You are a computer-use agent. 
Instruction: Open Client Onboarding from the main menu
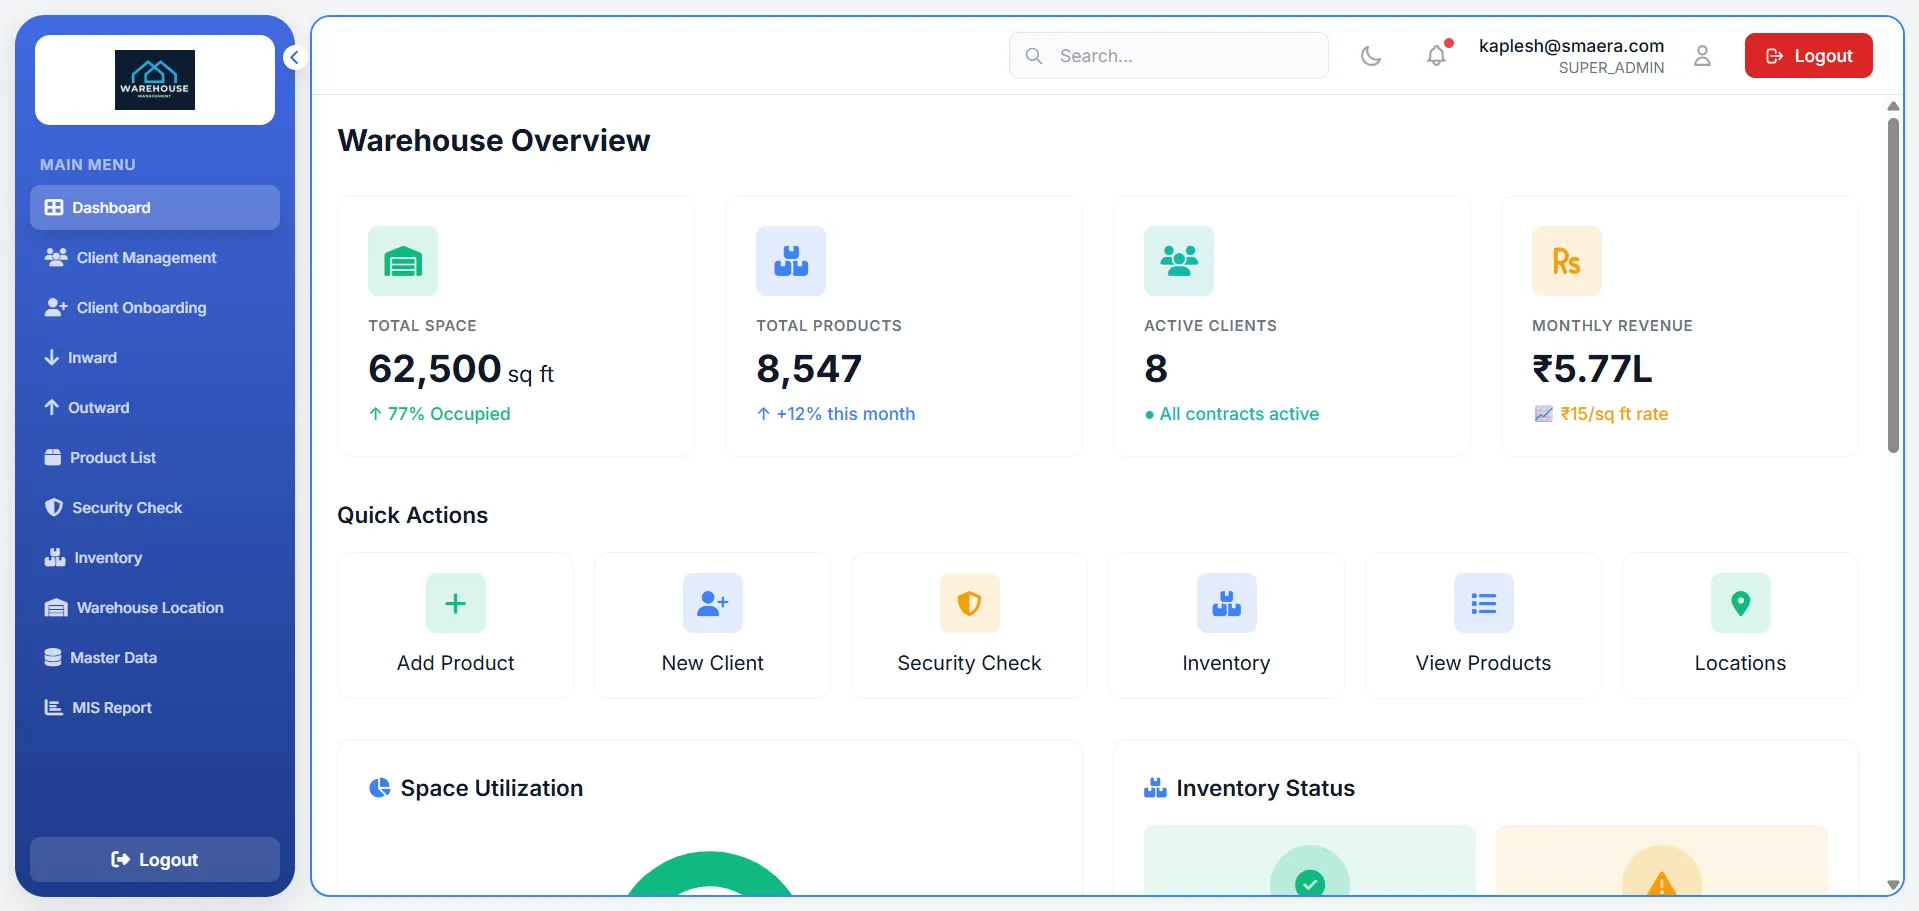pos(141,308)
